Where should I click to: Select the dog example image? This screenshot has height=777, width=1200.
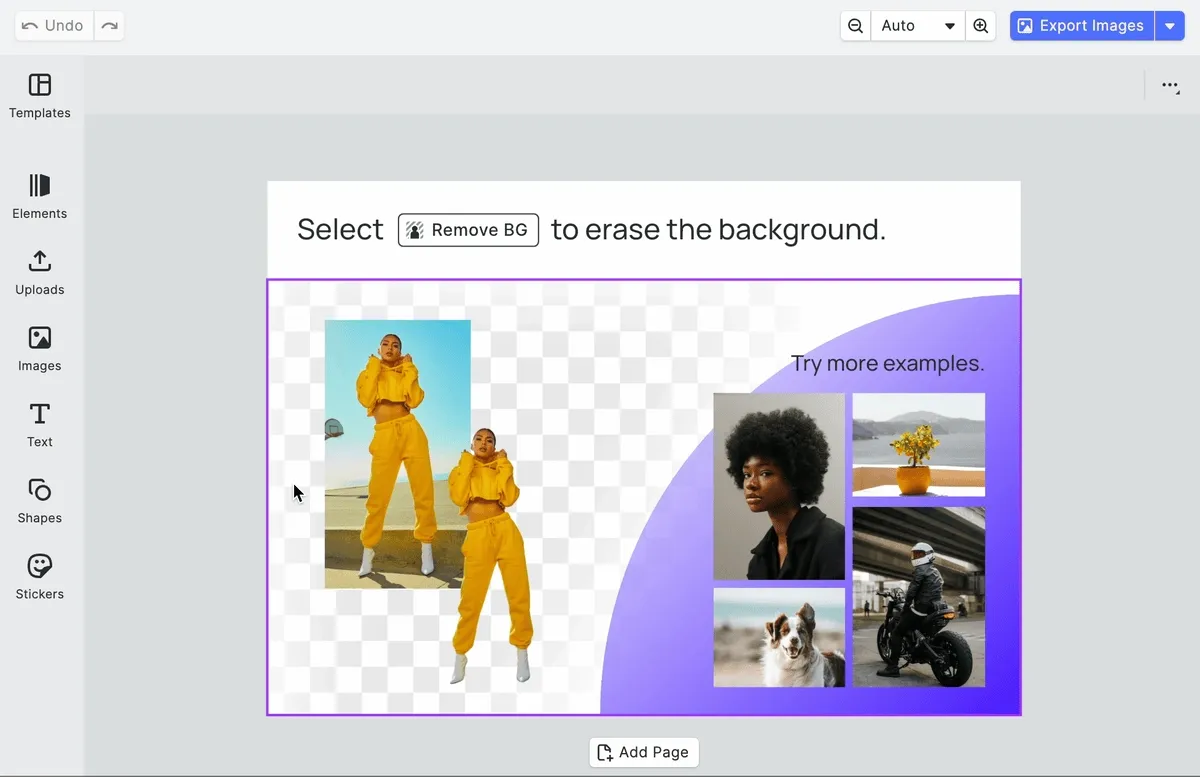[x=779, y=637]
